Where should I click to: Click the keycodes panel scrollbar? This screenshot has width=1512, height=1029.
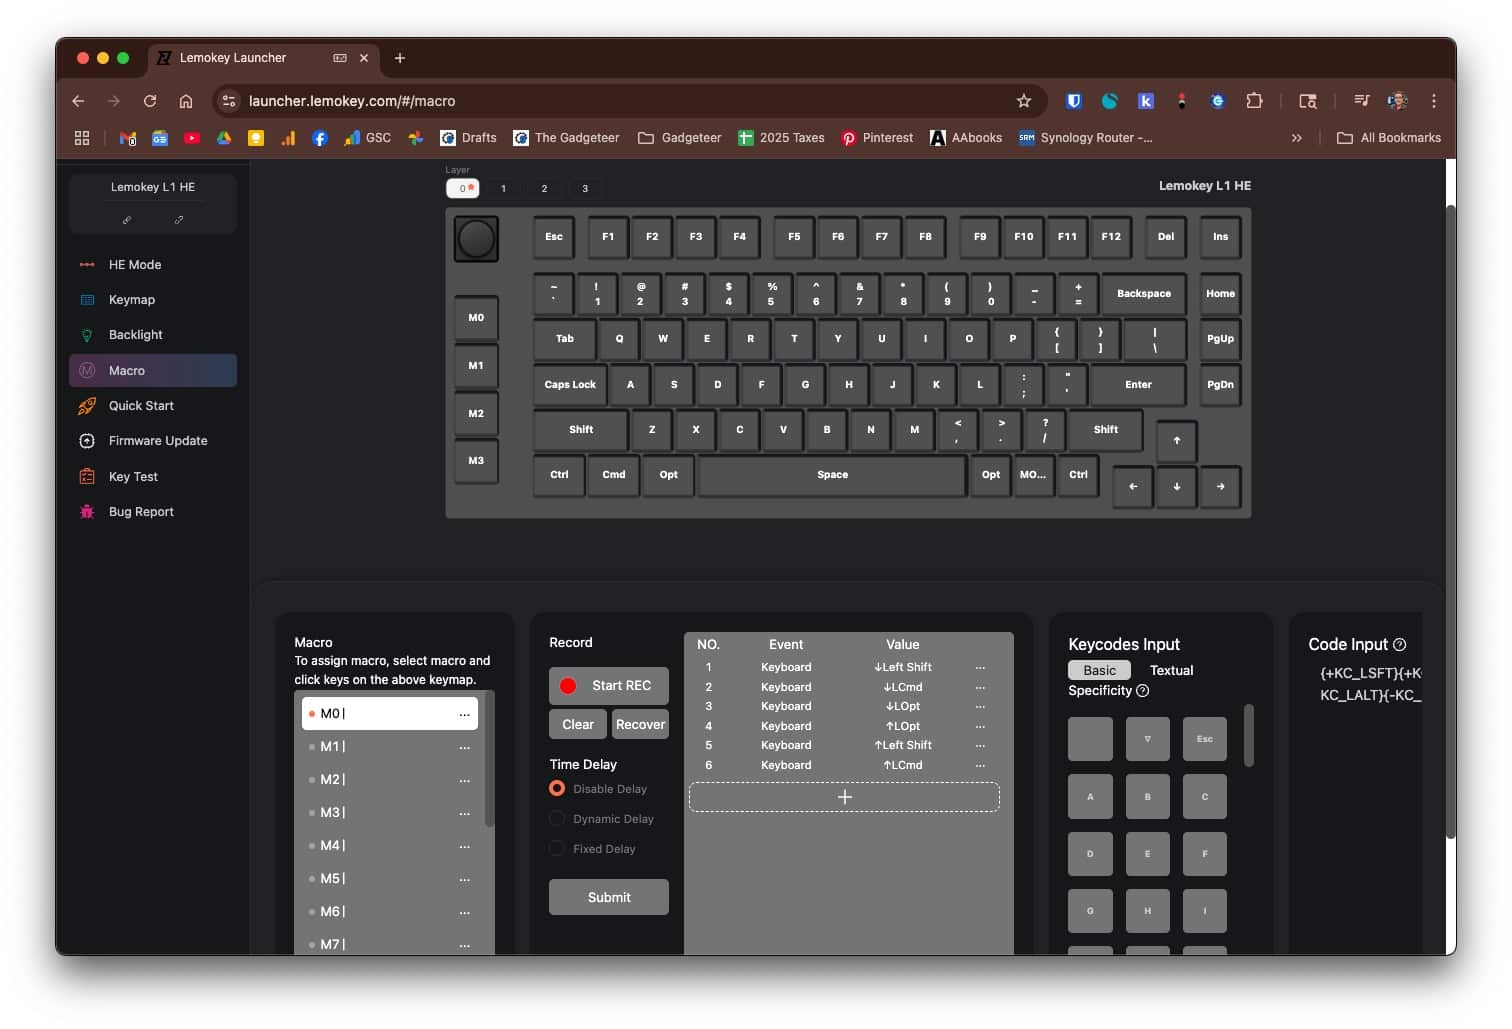pos(1248,736)
